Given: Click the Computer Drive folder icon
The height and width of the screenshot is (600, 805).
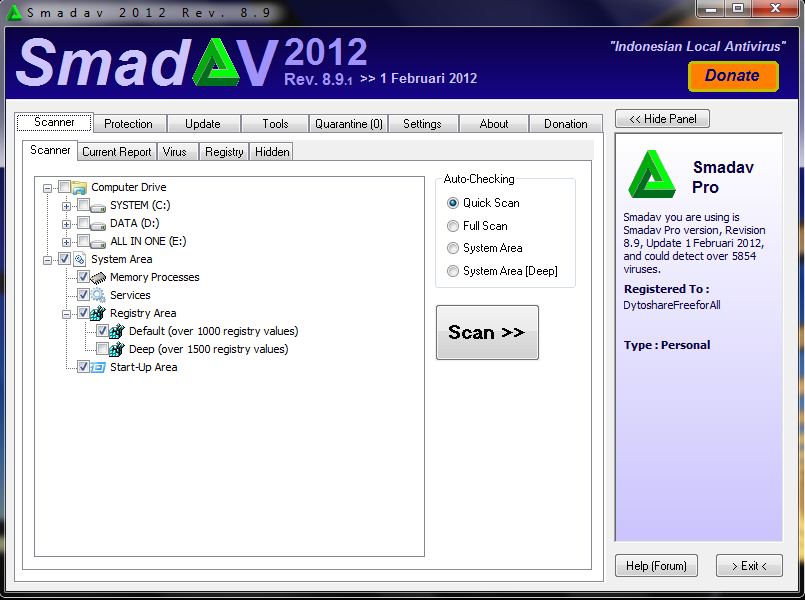Looking at the screenshot, I should coord(80,188).
